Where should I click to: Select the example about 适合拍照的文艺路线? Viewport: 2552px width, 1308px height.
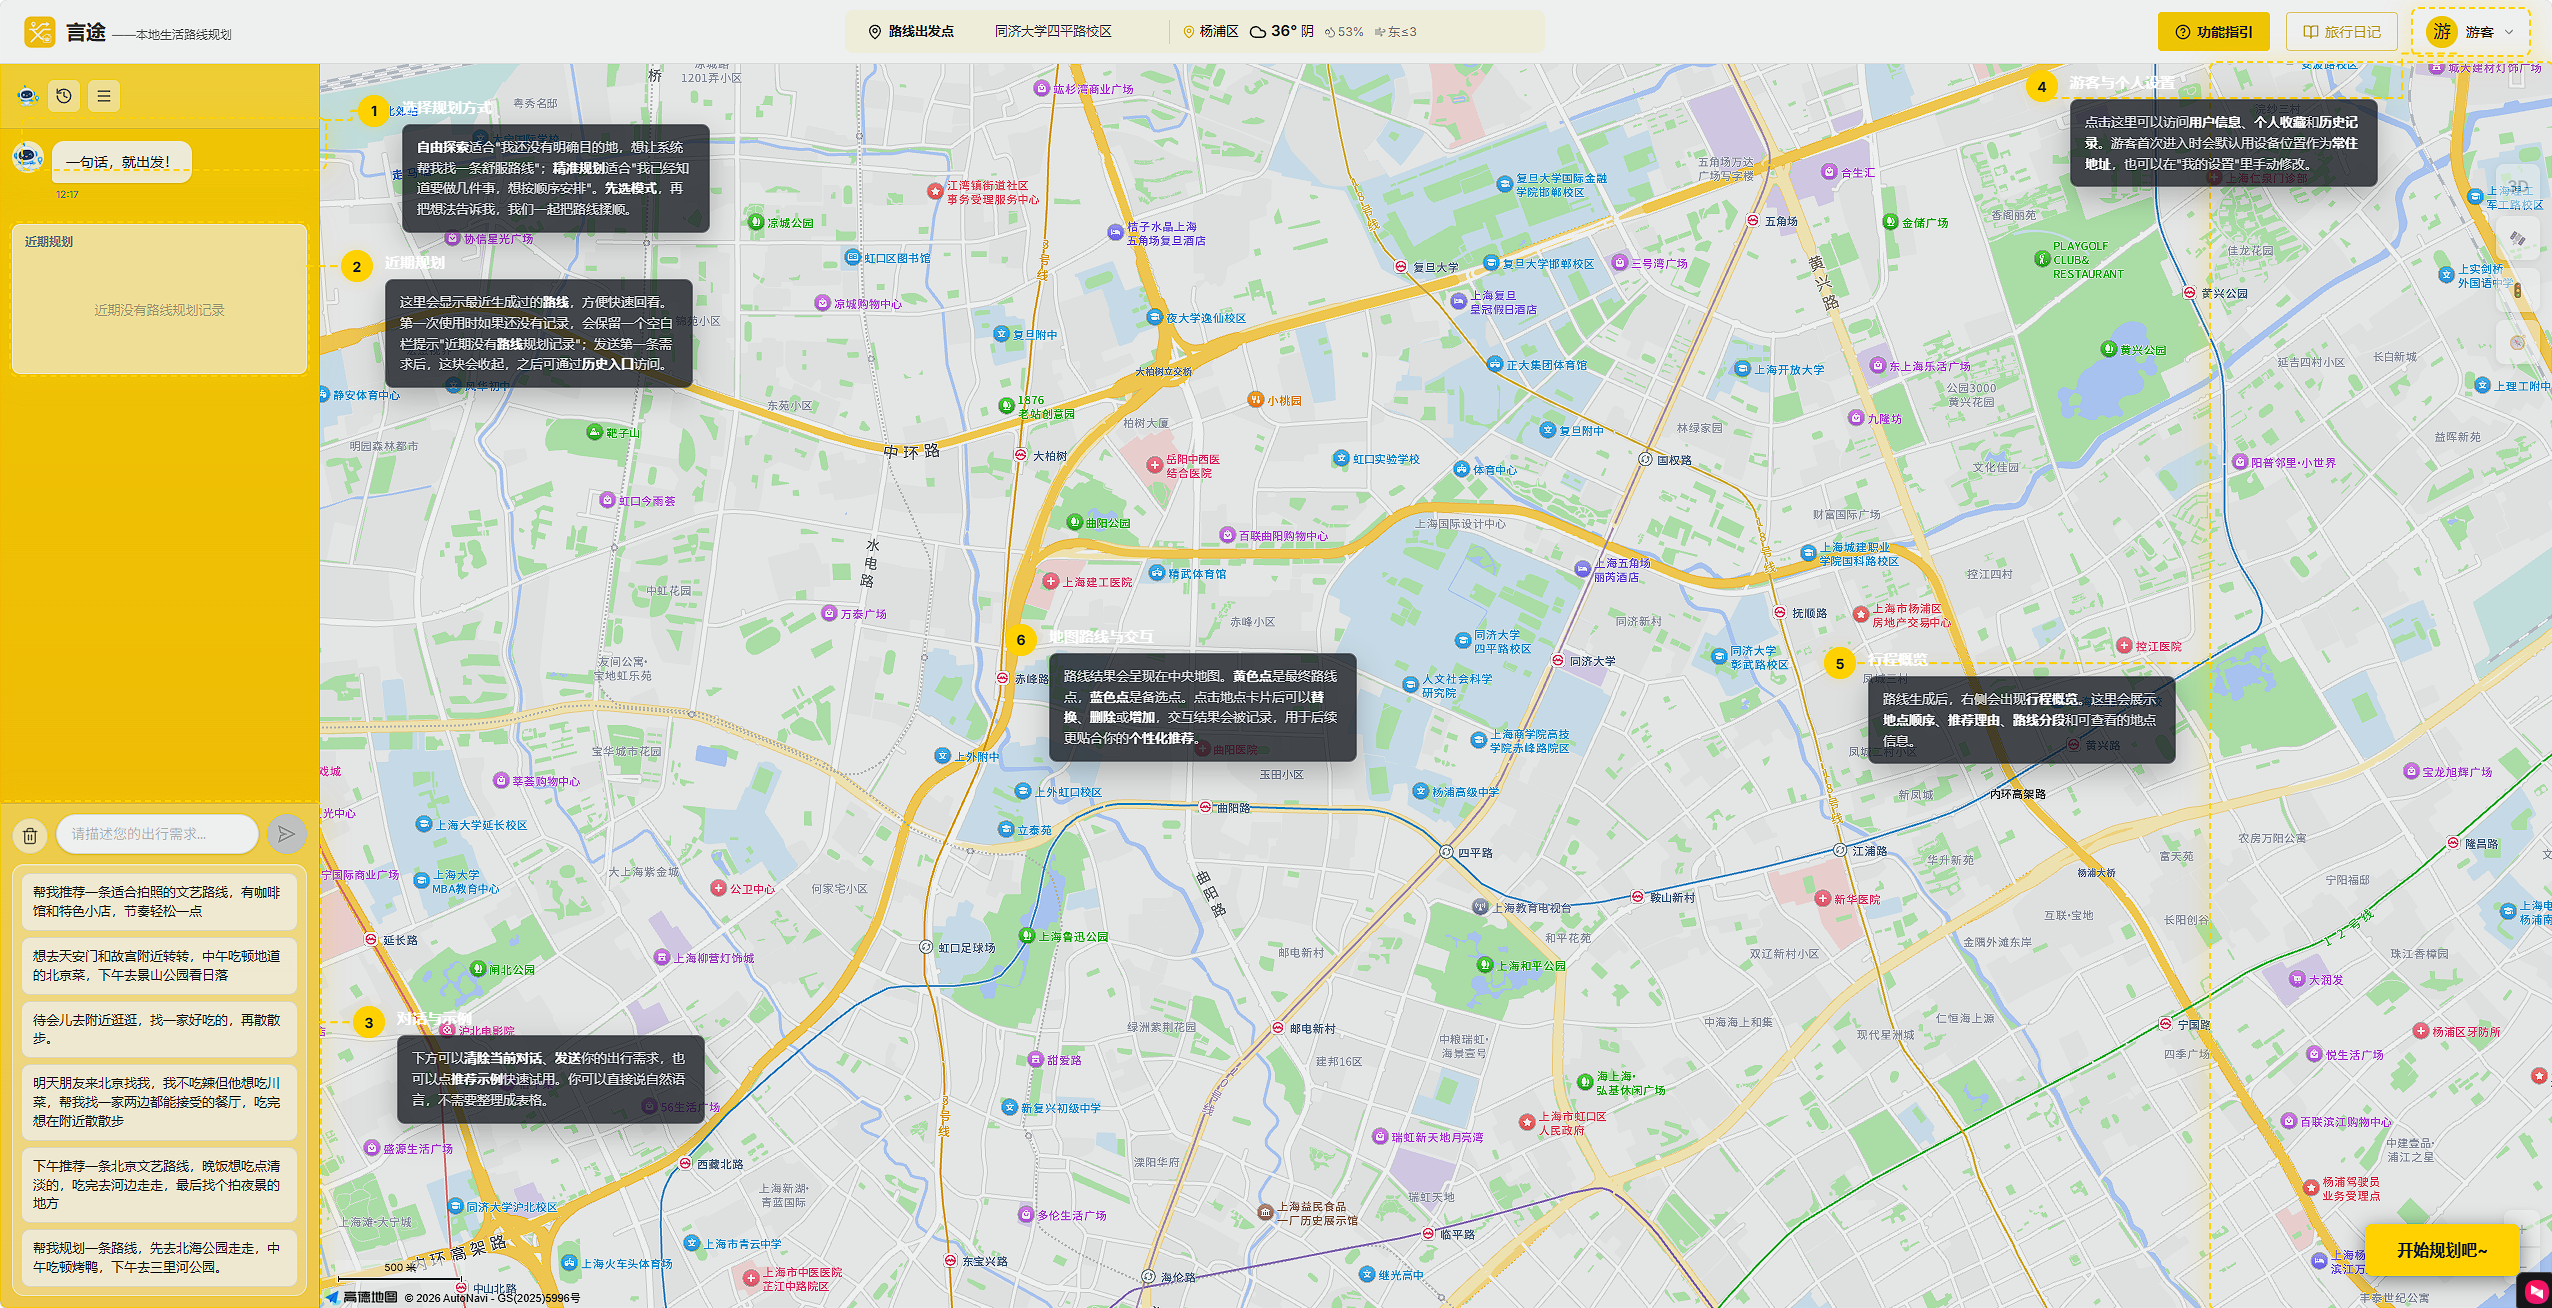(x=159, y=901)
